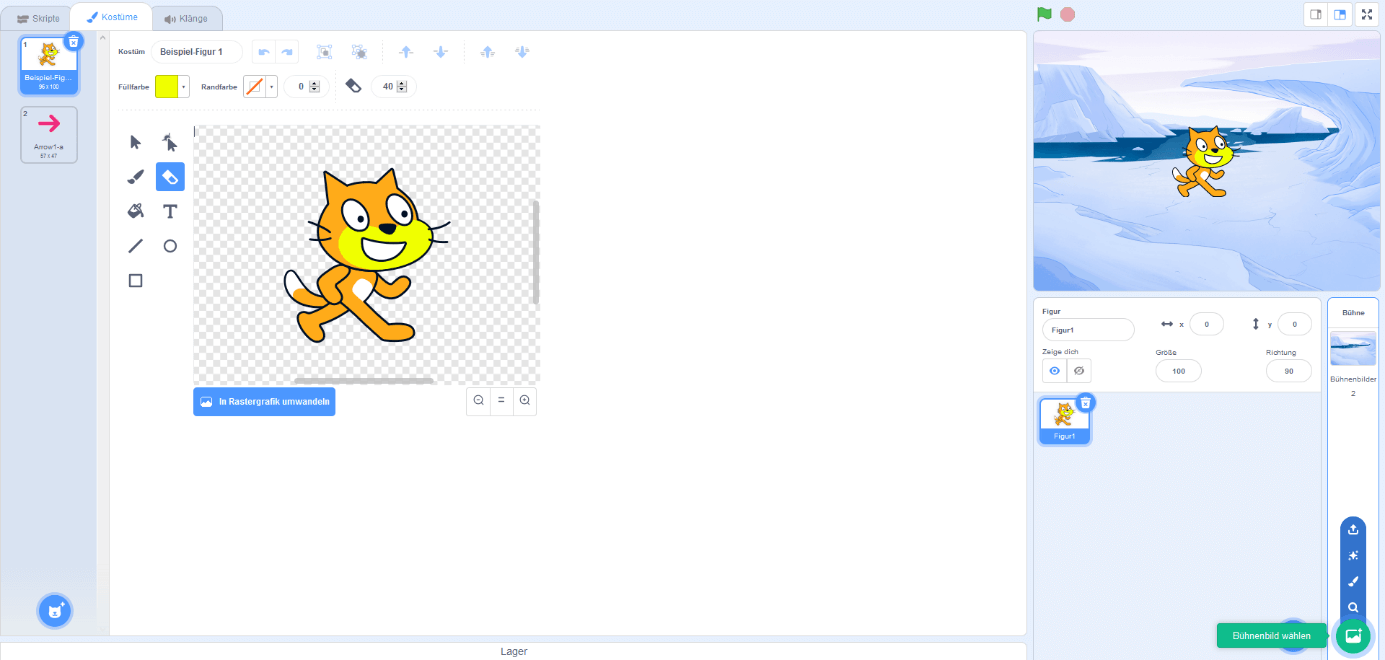
Task: Open the Randfarbe color dropdown
Action: [270, 86]
